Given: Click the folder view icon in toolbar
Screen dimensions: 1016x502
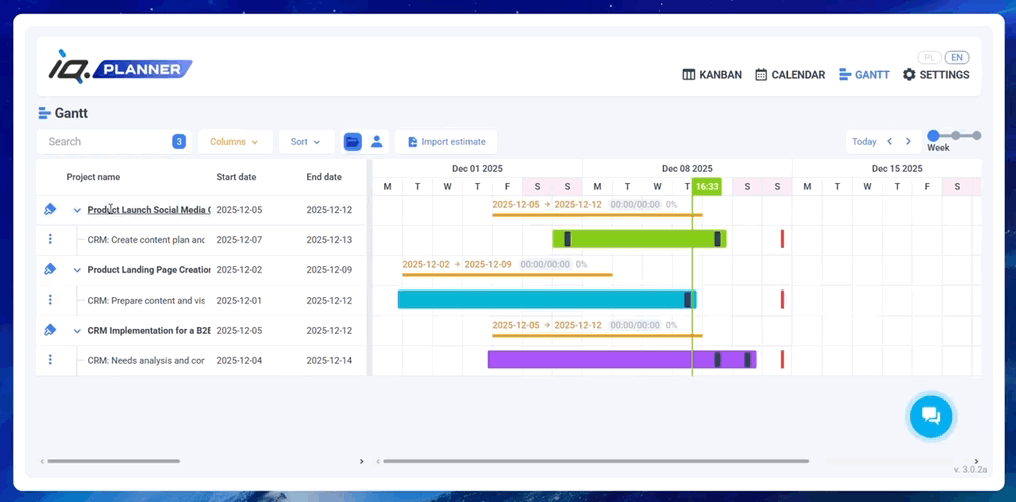Looking at the screenshot, I should coord(352,142).
